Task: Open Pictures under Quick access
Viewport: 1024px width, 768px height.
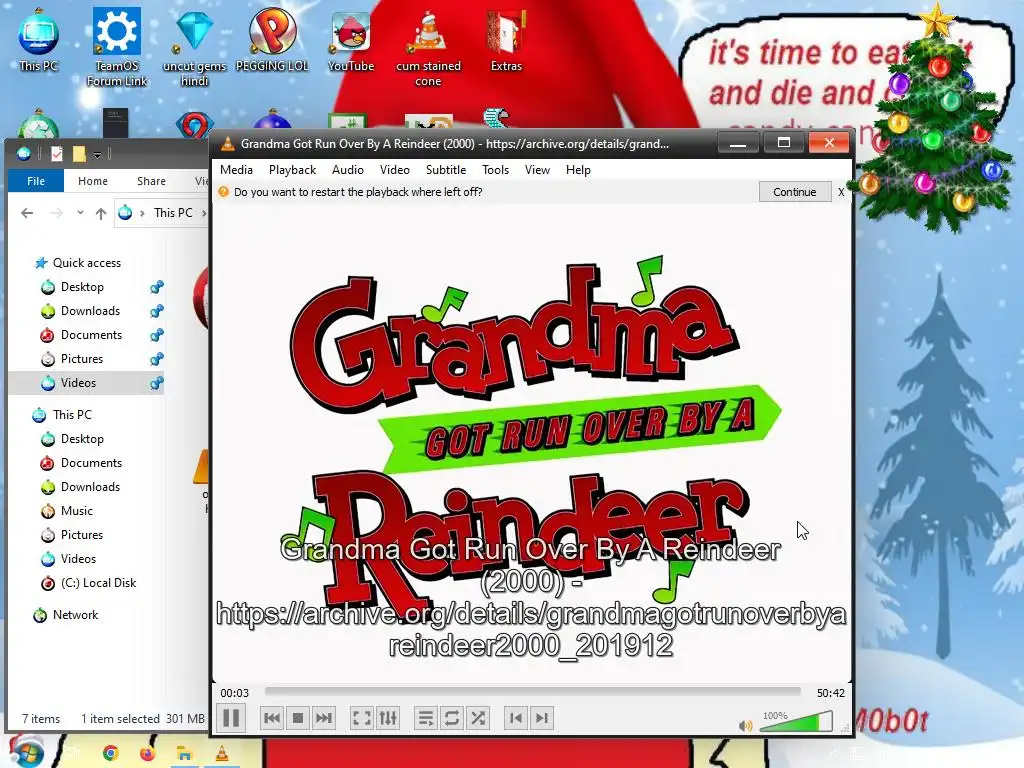Action: 82,359
